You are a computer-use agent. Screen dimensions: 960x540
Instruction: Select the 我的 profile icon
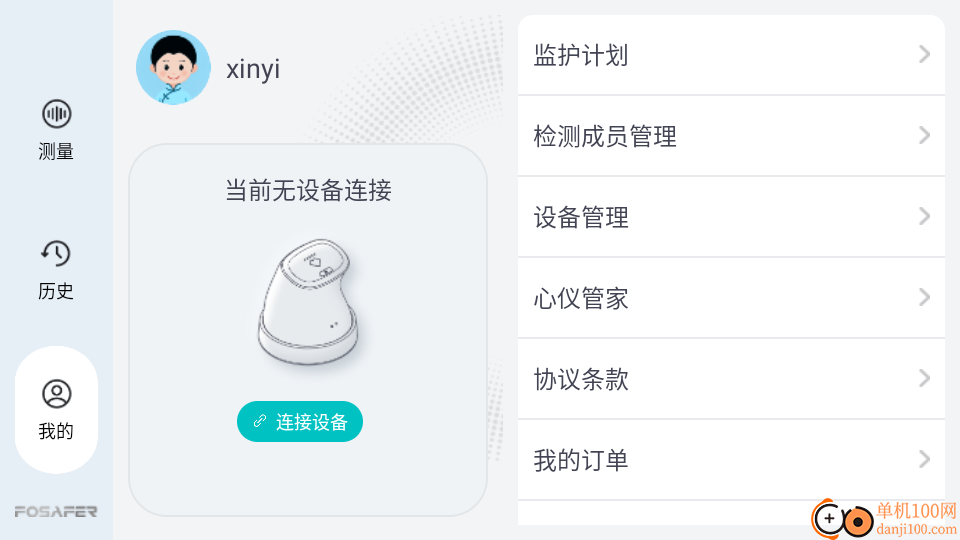pos(56,394)
